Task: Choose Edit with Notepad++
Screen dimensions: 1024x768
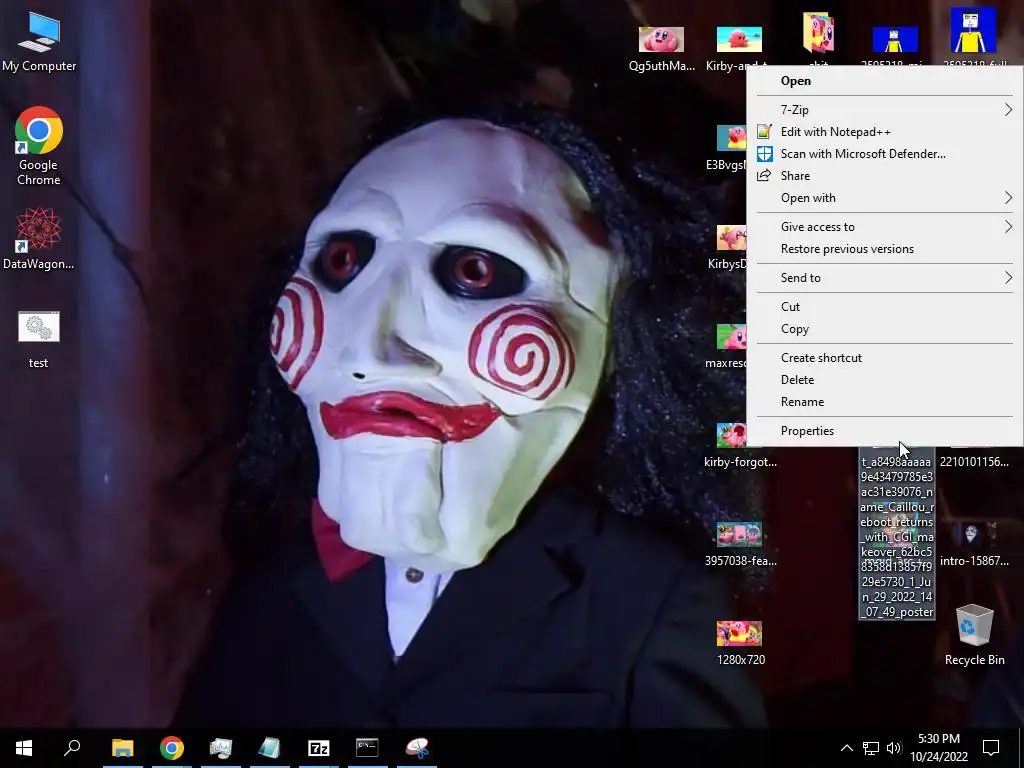Action: point(885,132)
